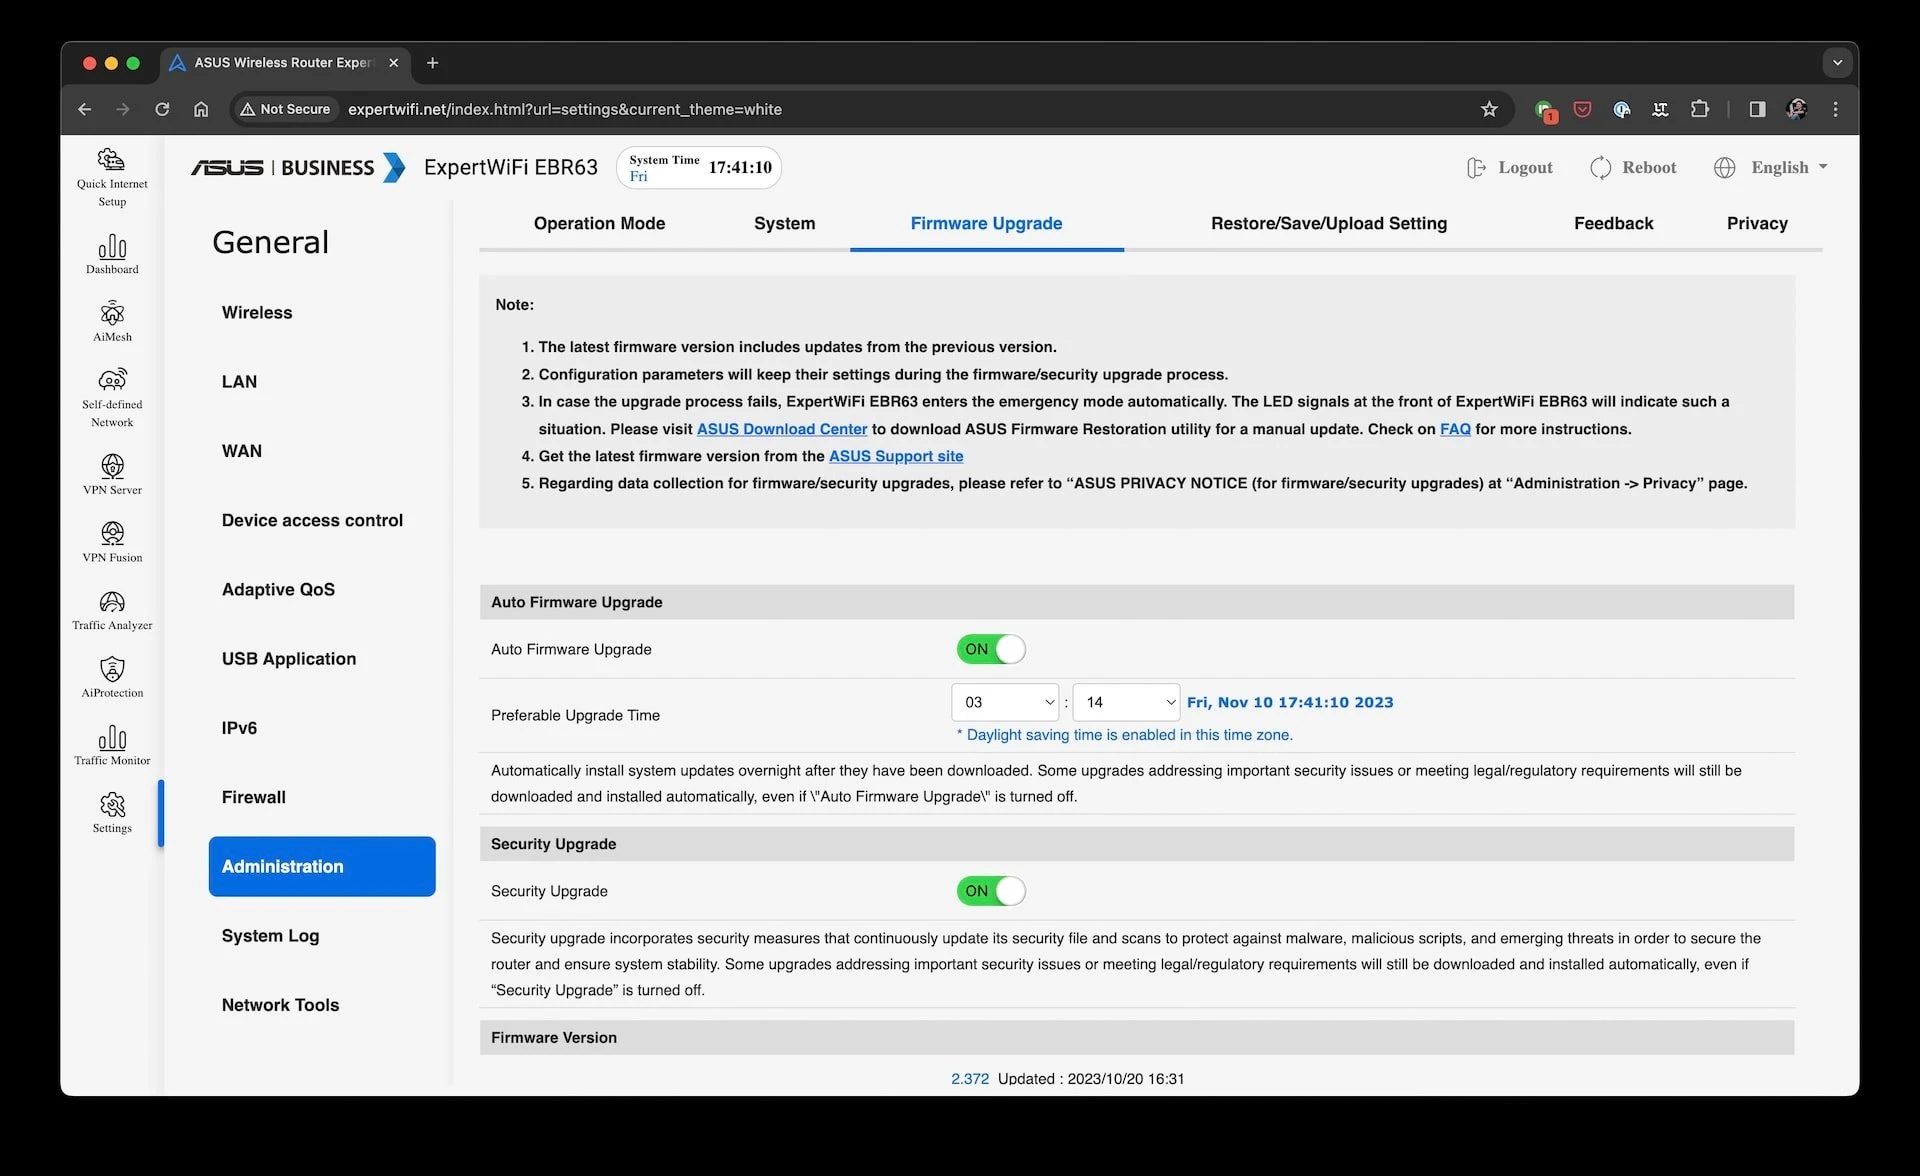Expand the Chrome tab search chevron
Image resolution: width=1920 pixels, height=1176 pixels.
(x=1837, y=63)
